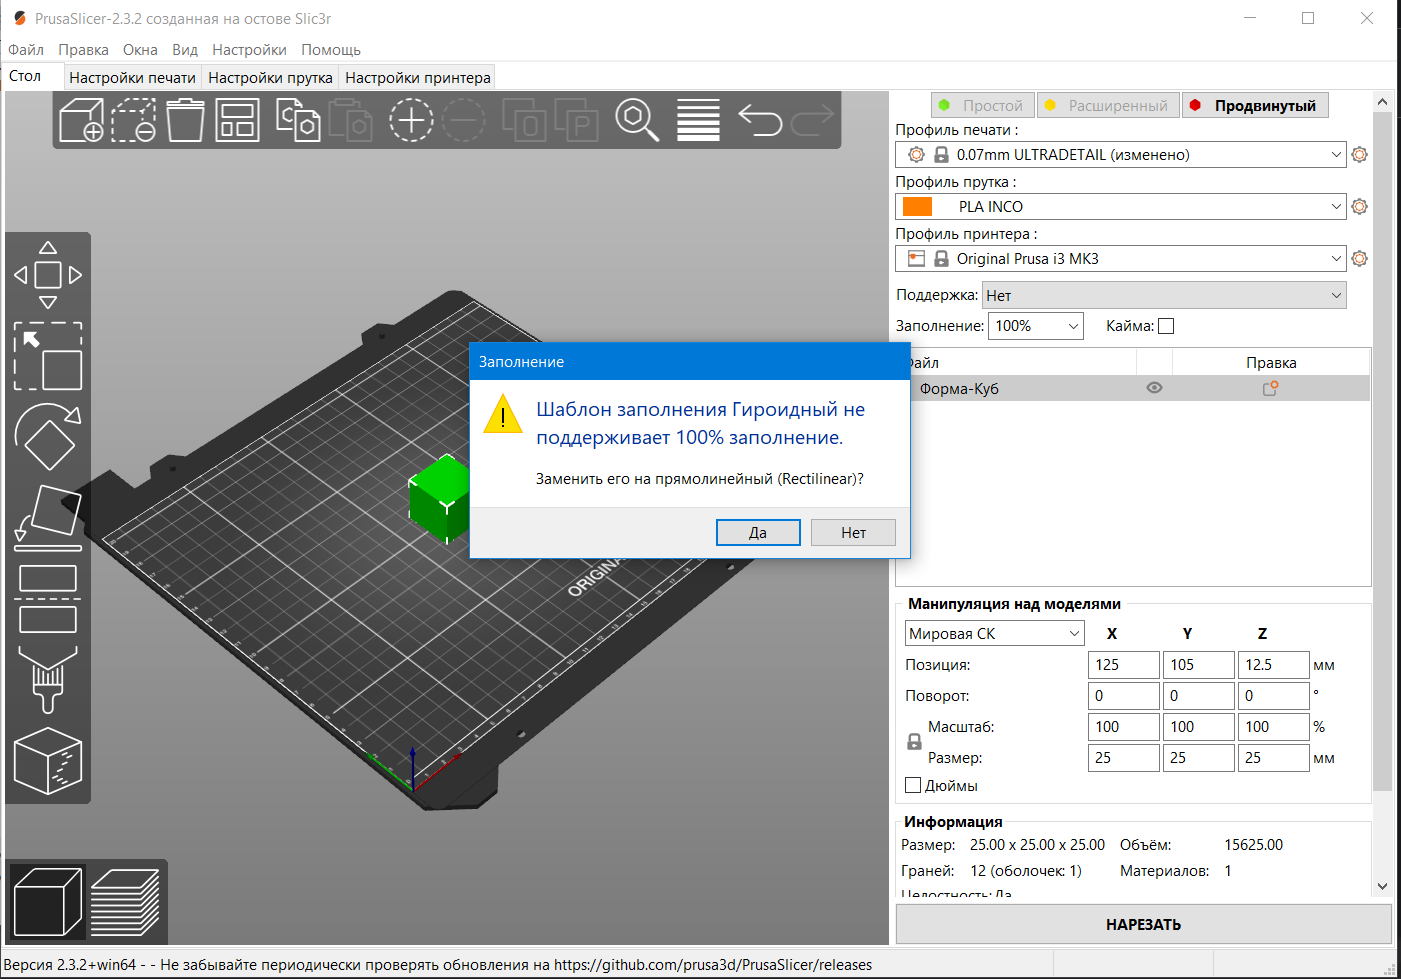Image resolution: width=1401 pixels, height=979 pixels.
Task: Enable the Кайма checkbox
Action: pyautogui.click(x=1166, y=325)
